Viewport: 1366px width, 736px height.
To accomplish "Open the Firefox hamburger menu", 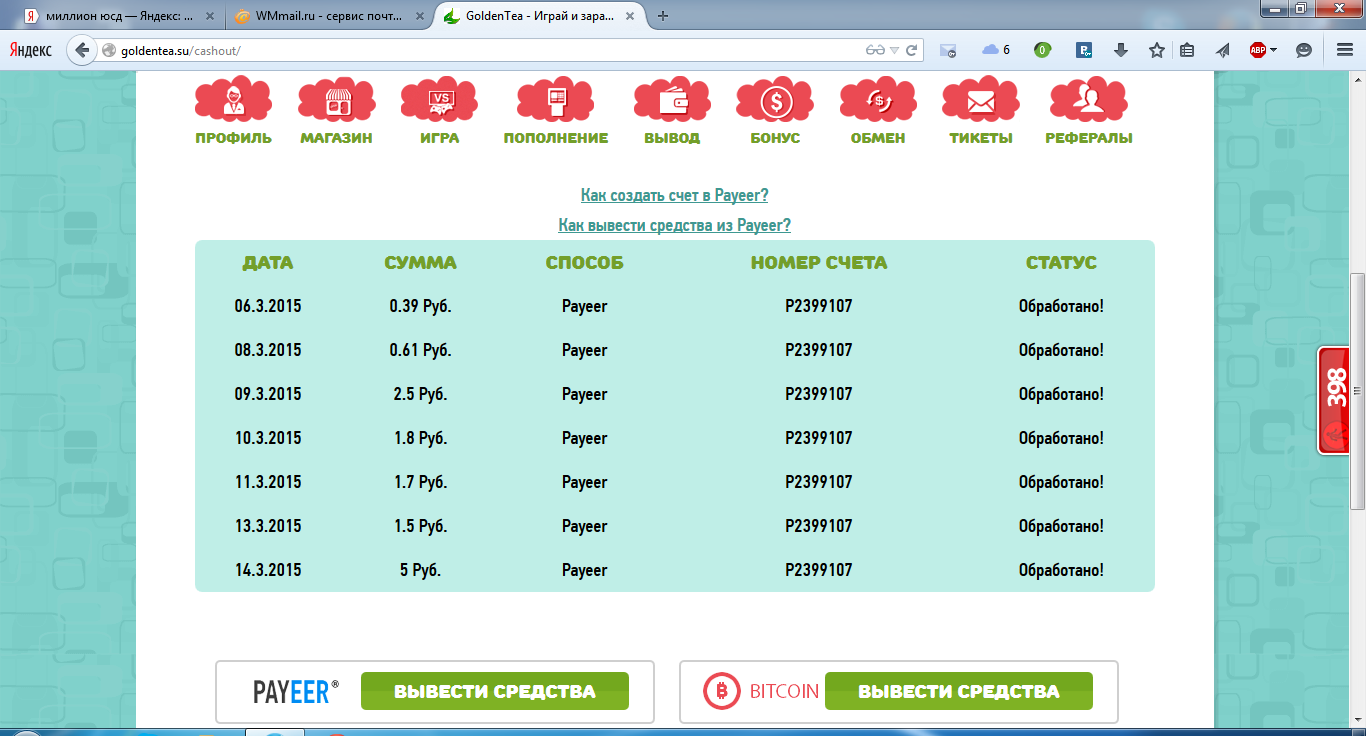I will click(x=1345, y=50).
